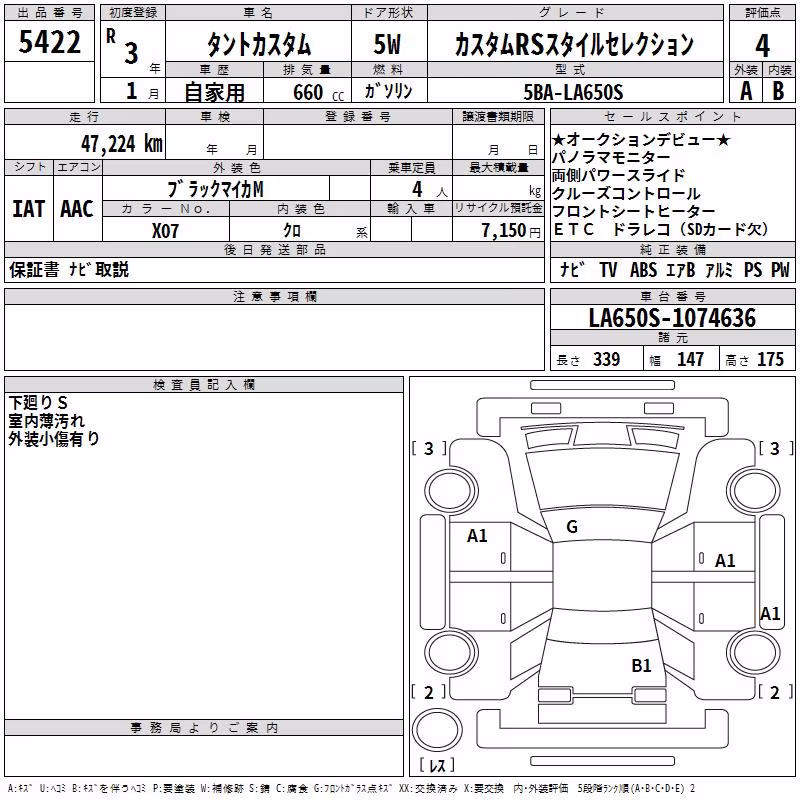
Task: Click A1 mark on left-side front door panel
Action: 478,536
